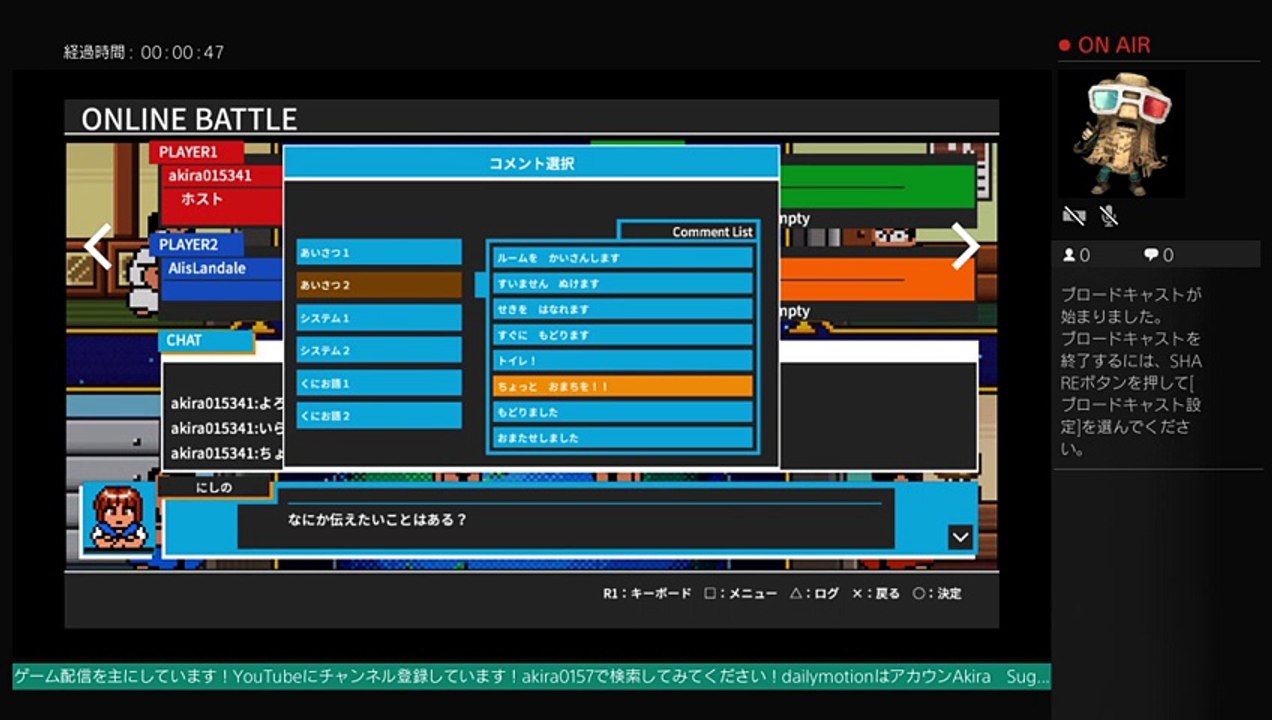Click the elapsed time 00:00:47
Viewport: 1272px width, 720px height.
point(182,52)
